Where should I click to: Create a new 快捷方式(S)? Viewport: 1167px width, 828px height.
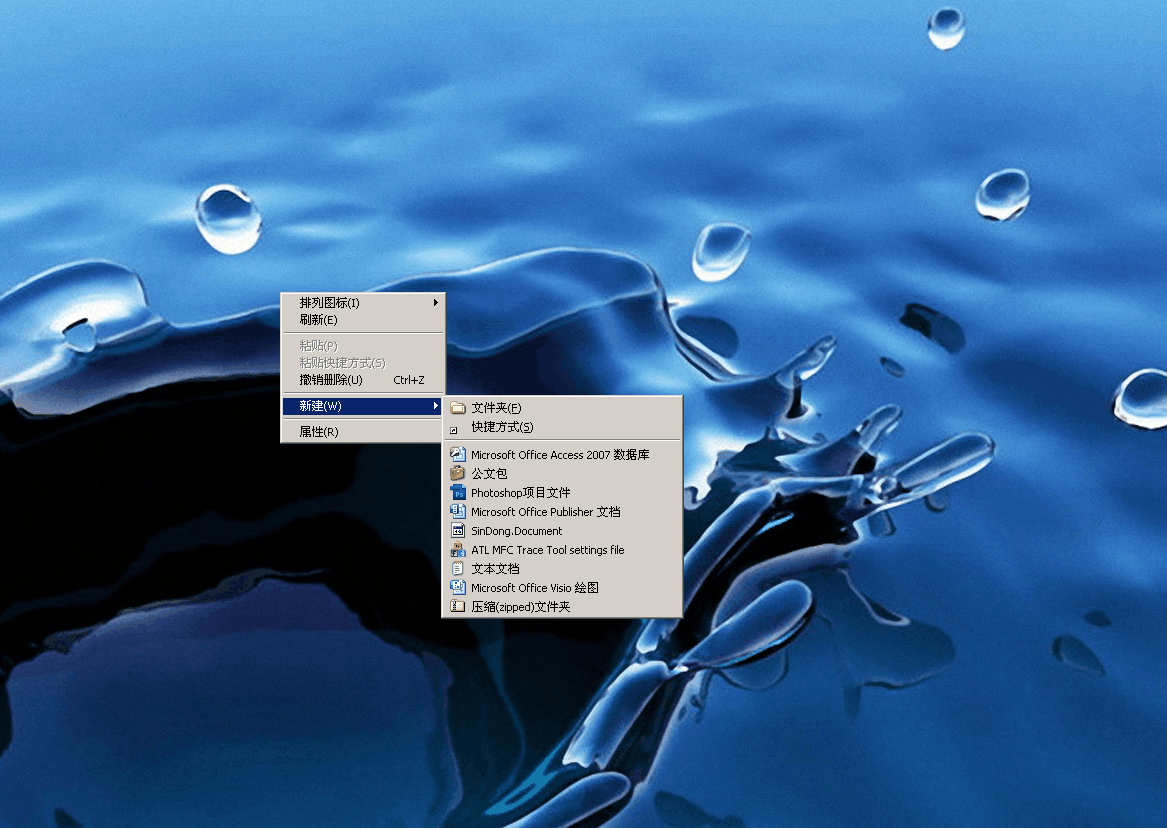point(563,427)
